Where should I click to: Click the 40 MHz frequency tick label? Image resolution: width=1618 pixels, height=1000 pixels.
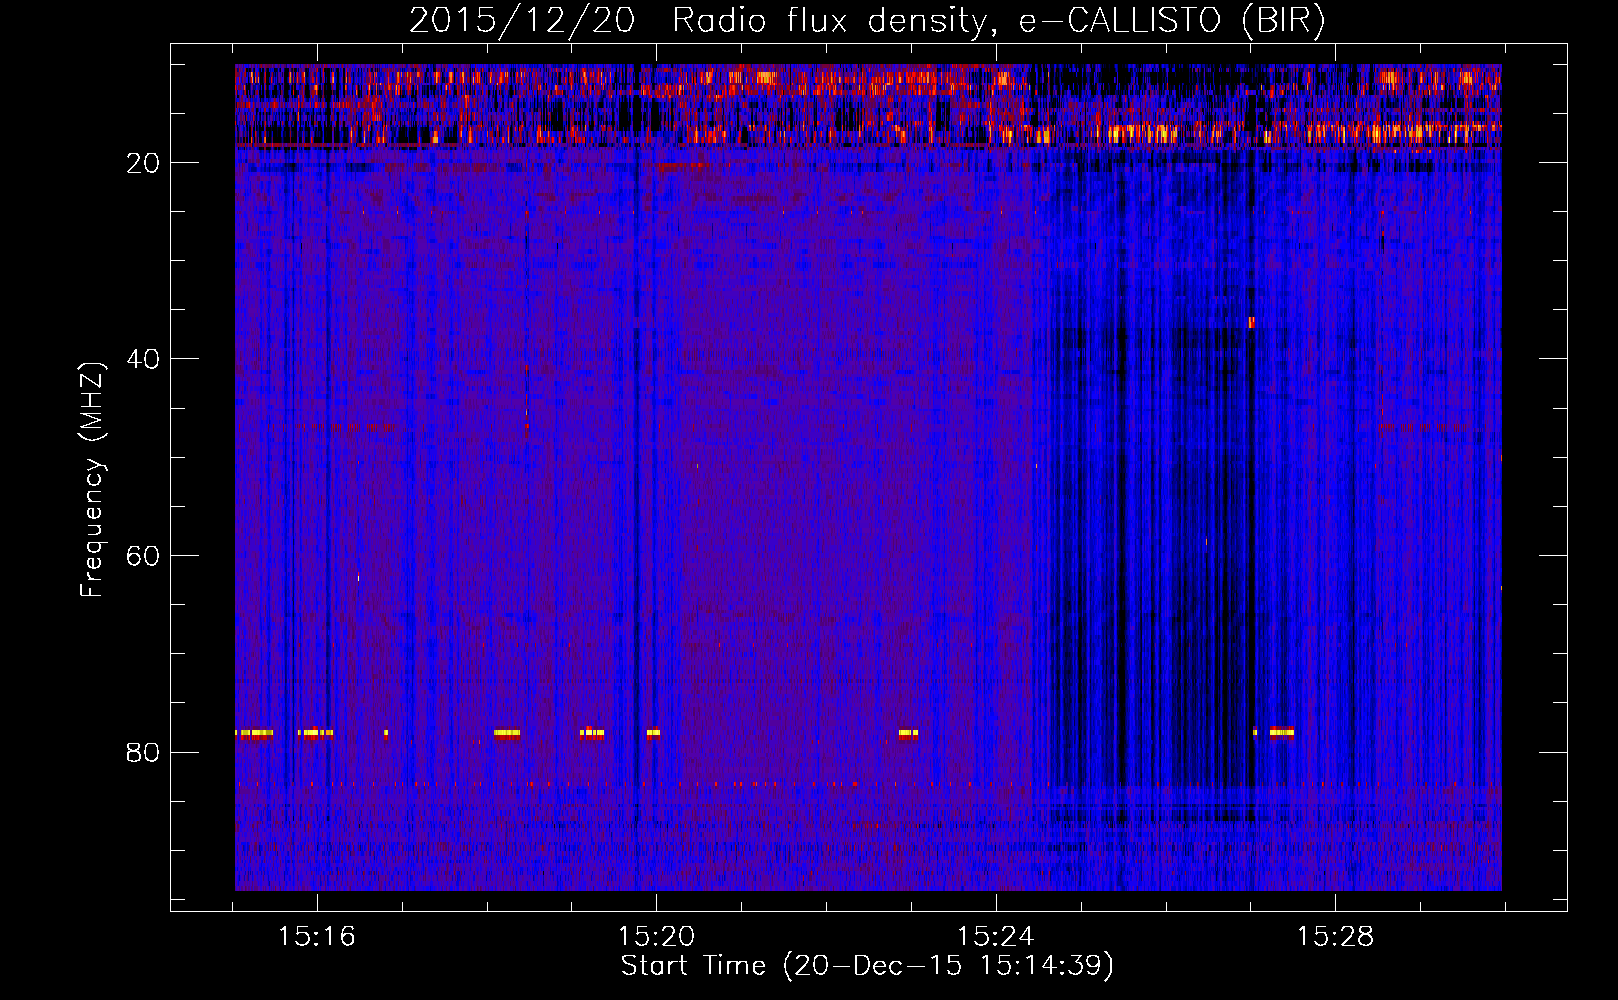tap(143, 359)
